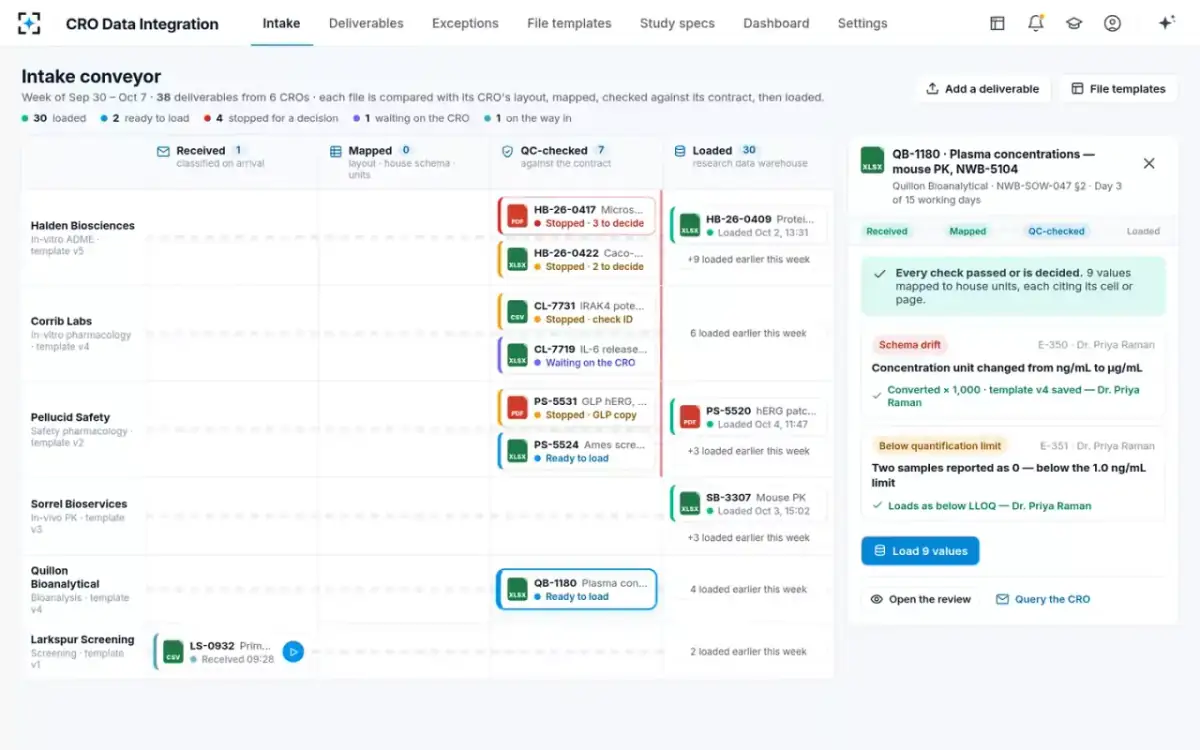This screenshot has width=1200, height=750.
Task: Click the Mapped column grid icon
Action: pyautogui.click(x=335, y=151)
